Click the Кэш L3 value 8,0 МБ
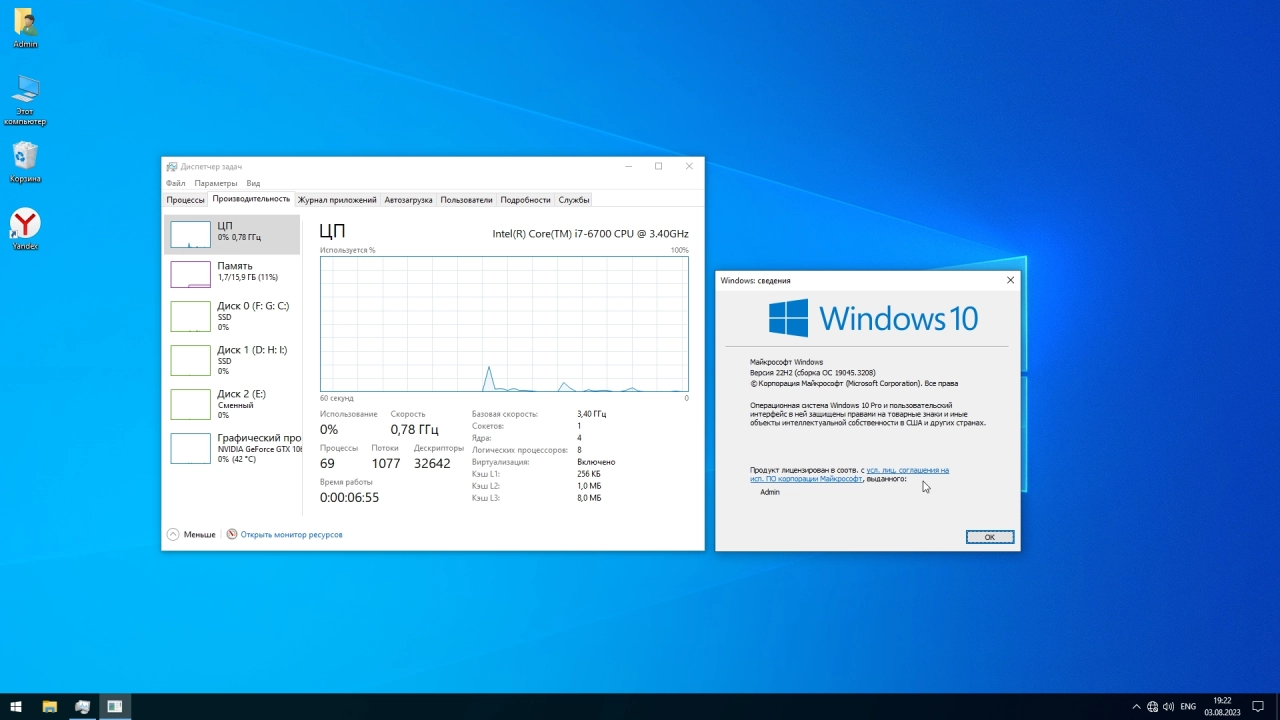The image size is (1280, 720). pyautogui.click(x=589, y=498)
